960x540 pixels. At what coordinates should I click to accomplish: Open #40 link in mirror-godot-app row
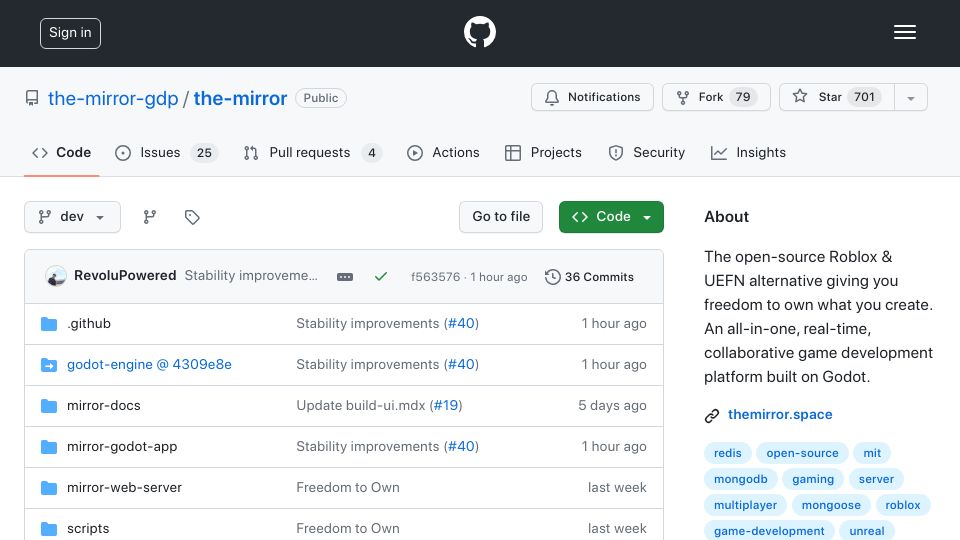(462, 446)
